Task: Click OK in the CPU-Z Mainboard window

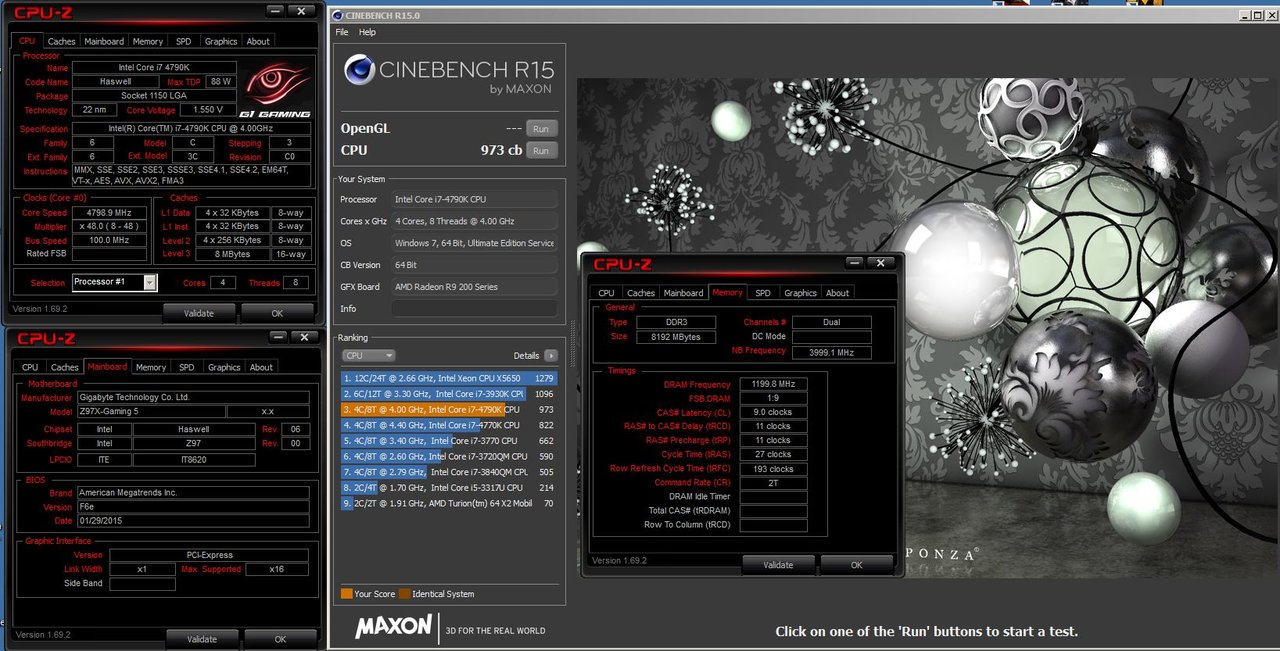Action: coord(280,639)
